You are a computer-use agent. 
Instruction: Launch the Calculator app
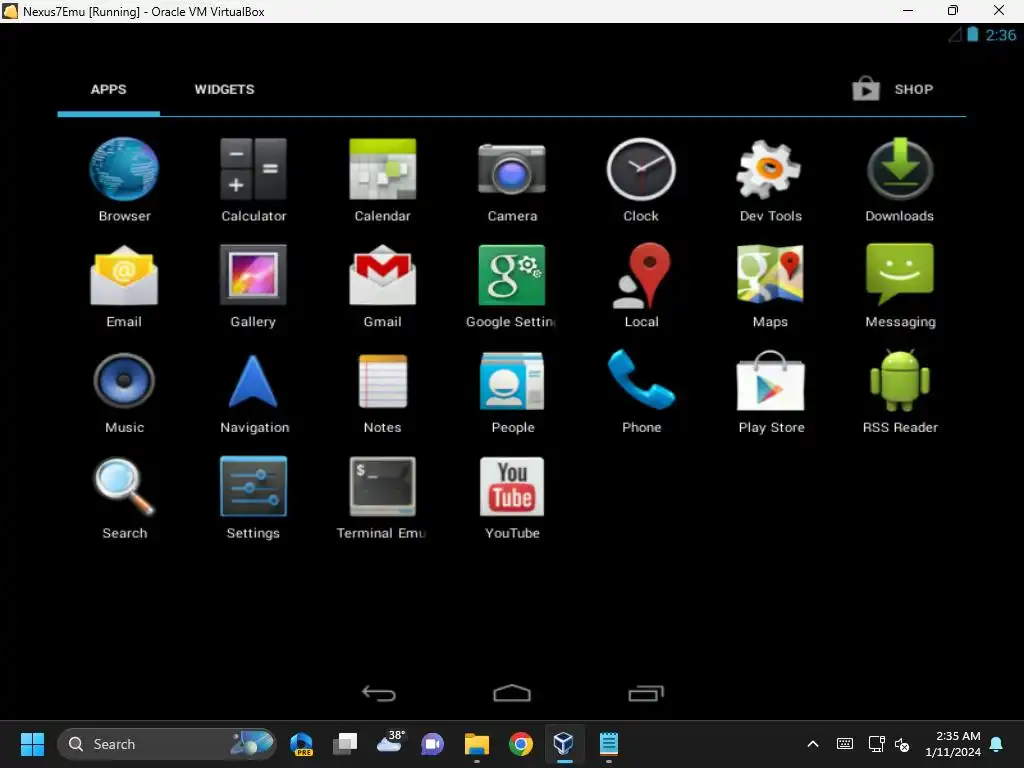tap(253, 180)
